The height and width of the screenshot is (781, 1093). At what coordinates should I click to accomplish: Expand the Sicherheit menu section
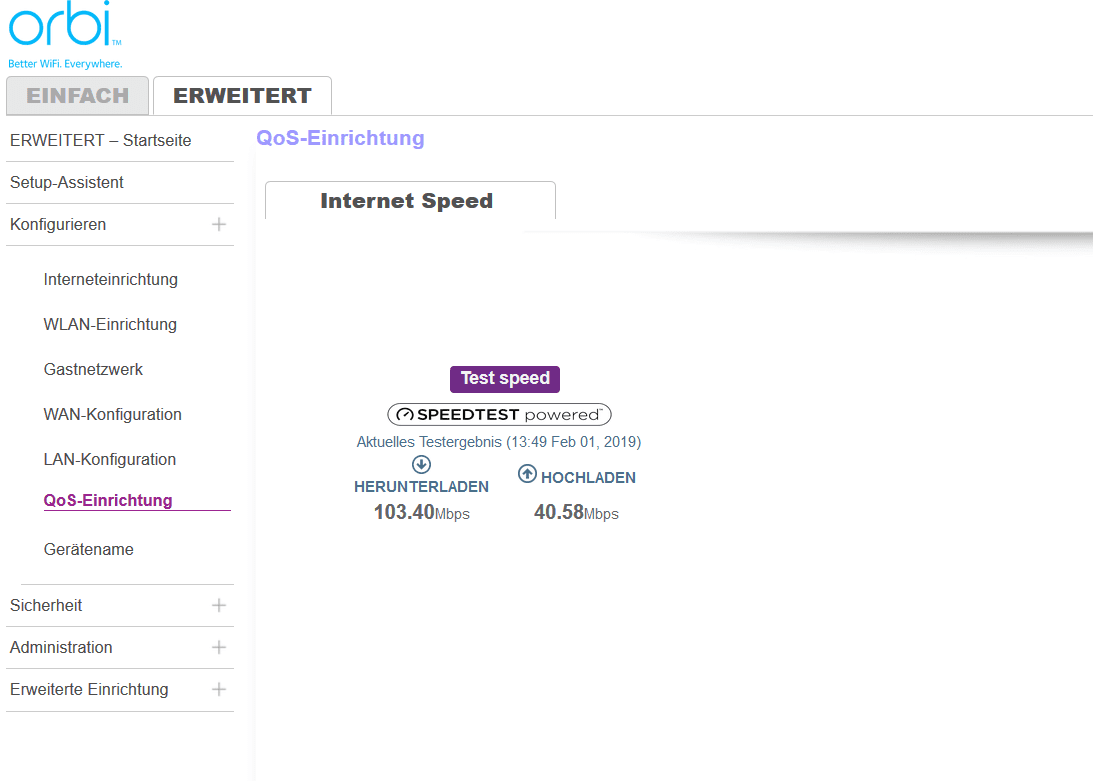(219, 606)
